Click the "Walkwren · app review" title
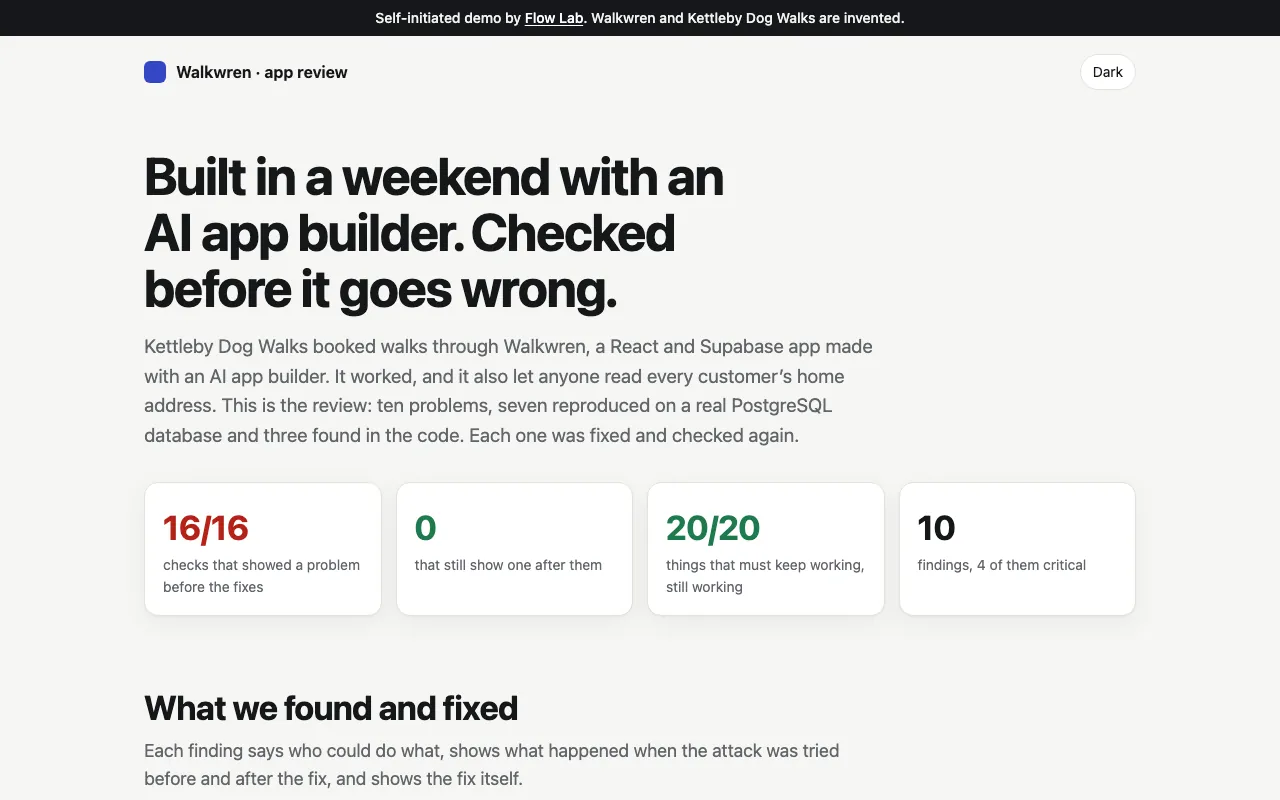Viewport: 1280px width, 800px height. point(262,72)
